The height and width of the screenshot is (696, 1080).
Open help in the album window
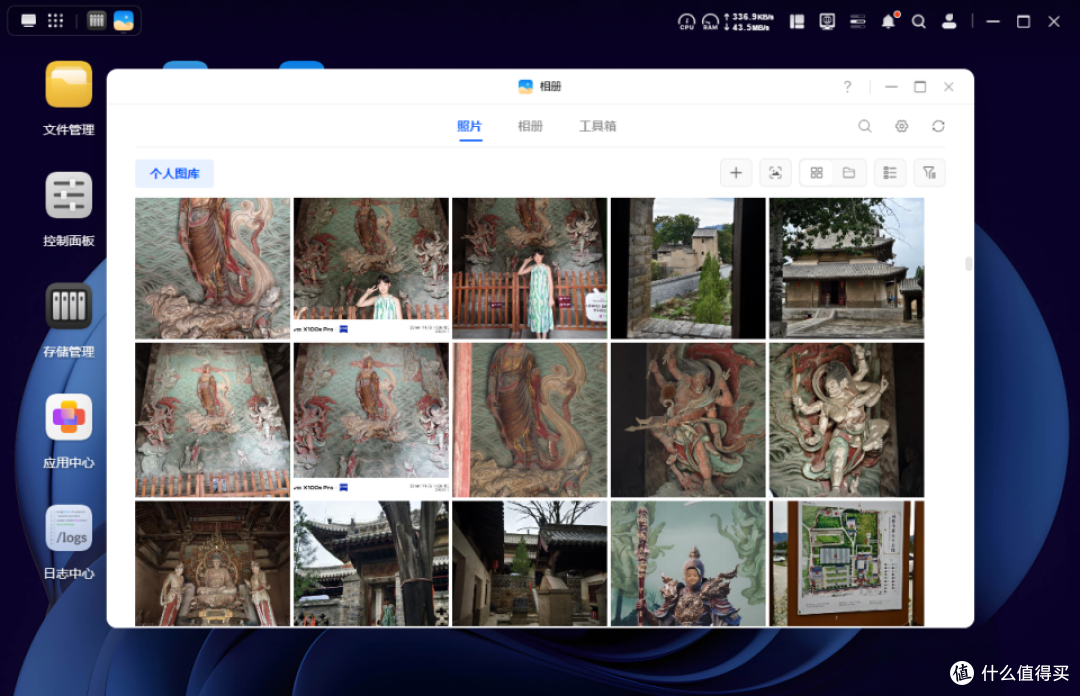(x=847, y=86)
